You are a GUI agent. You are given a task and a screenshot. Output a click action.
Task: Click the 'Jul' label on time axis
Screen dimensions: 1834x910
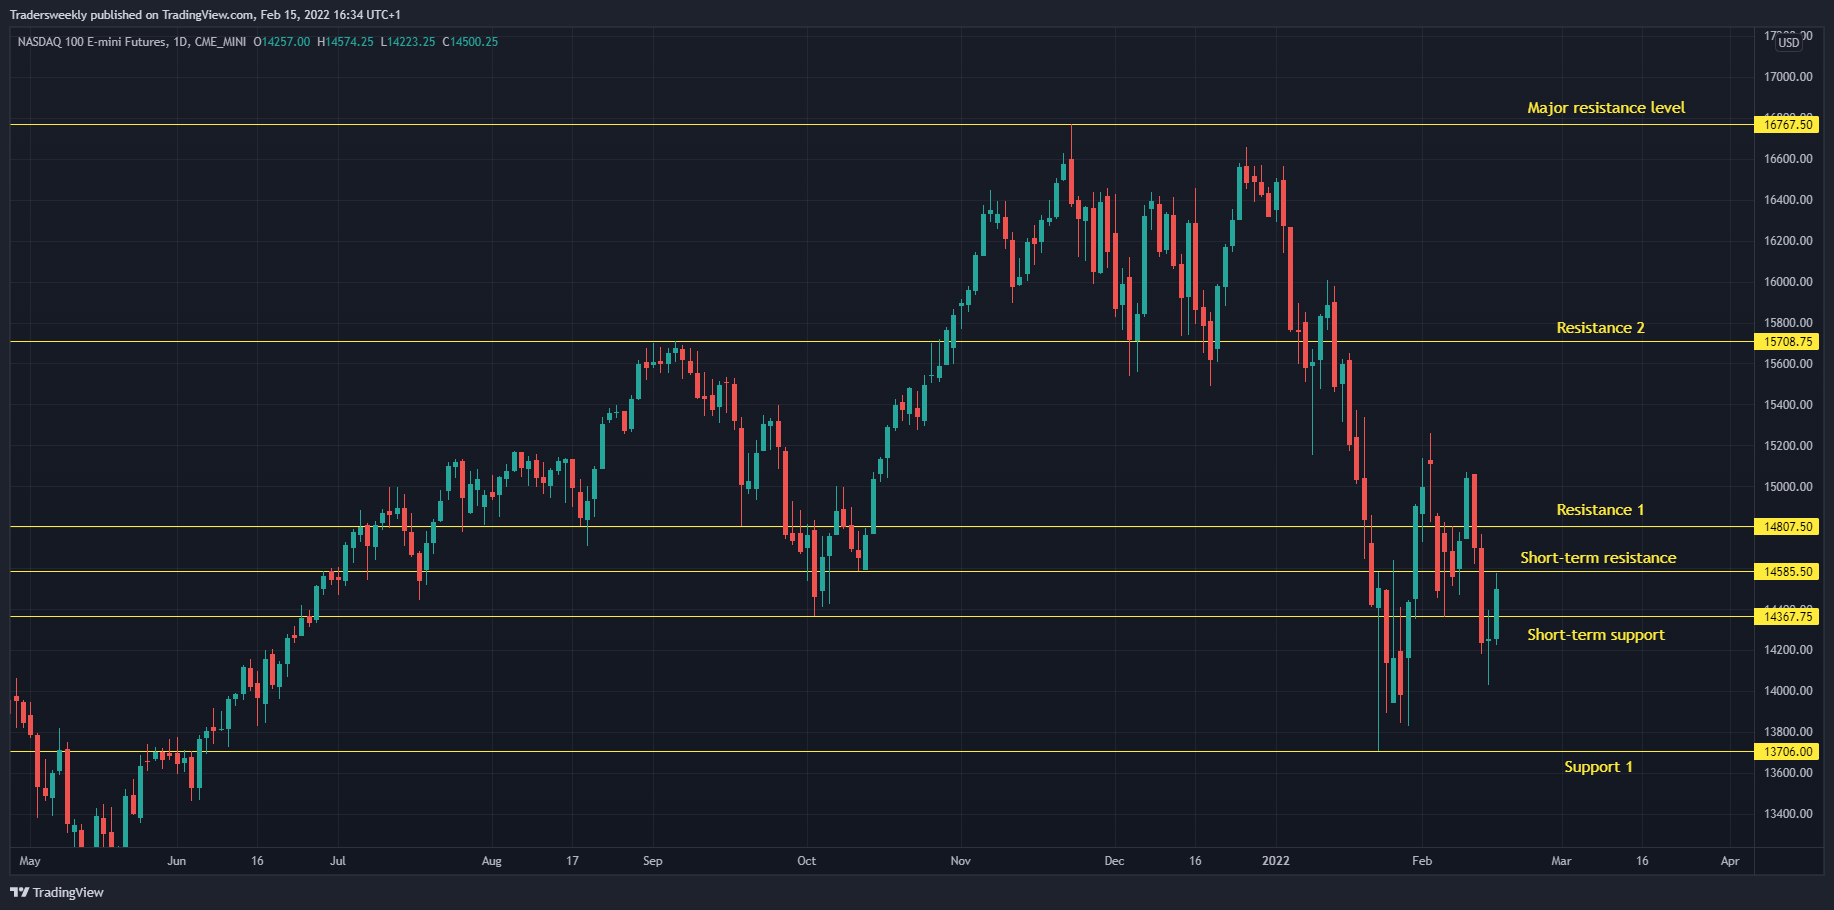[x=338, y=861]
